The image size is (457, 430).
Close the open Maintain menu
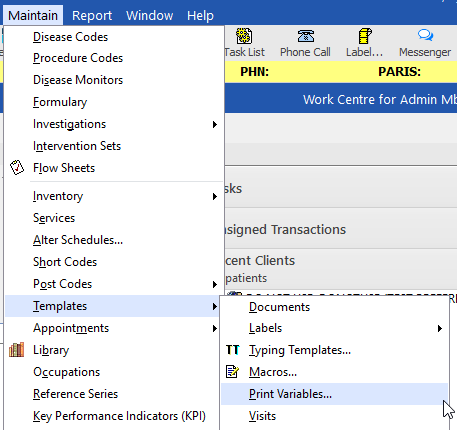(x=33, y=15)
